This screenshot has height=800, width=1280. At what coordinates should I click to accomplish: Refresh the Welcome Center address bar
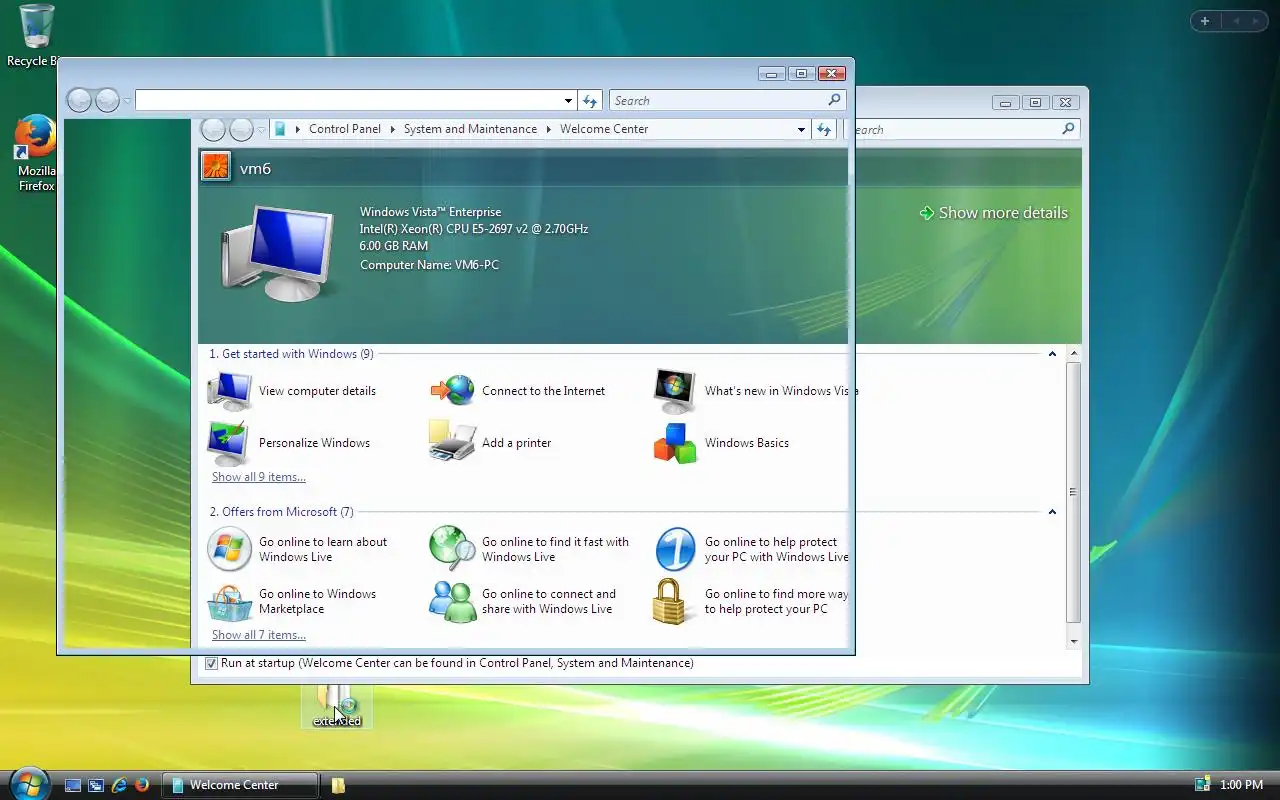(824, 129)
